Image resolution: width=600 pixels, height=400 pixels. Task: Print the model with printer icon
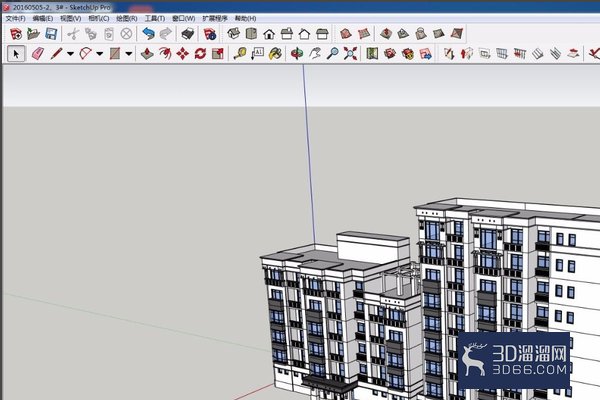click(188, 34)
